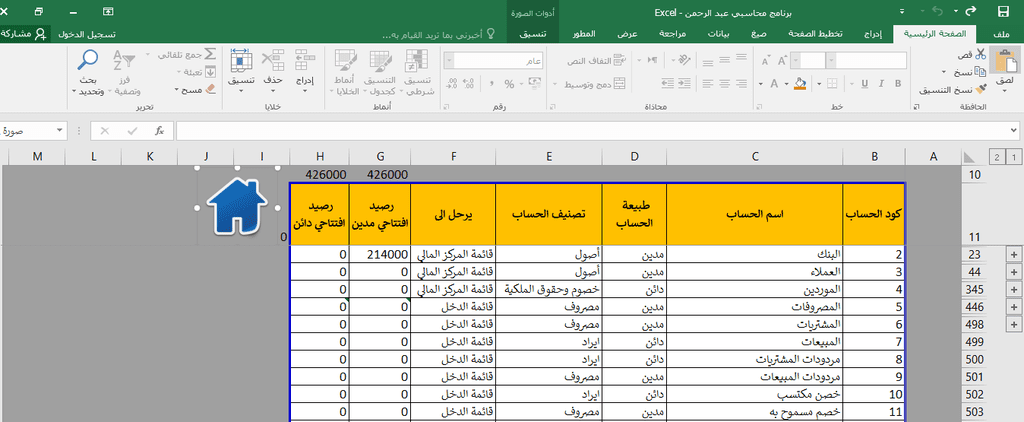Show outline level 2
This screenshot has height=422, width=1024.
996,157
